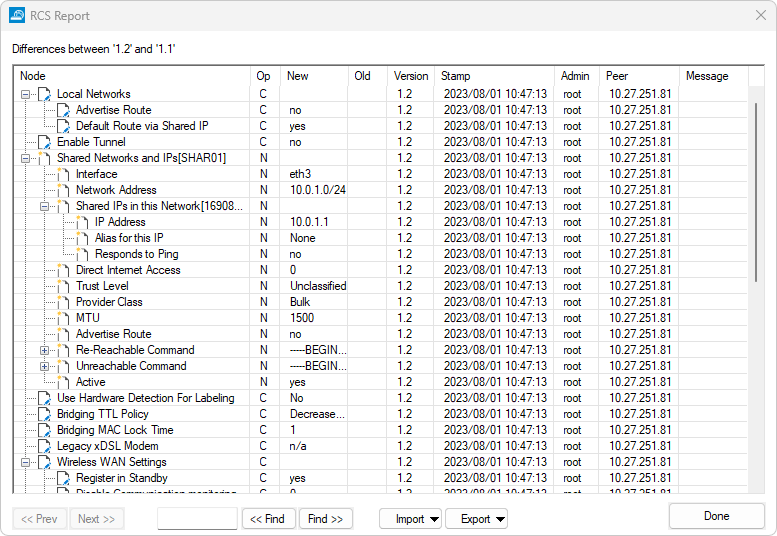This screenshot has width=777, height=536.
Task: Select the Bulk Provider Class value
Action: (300, 302)
